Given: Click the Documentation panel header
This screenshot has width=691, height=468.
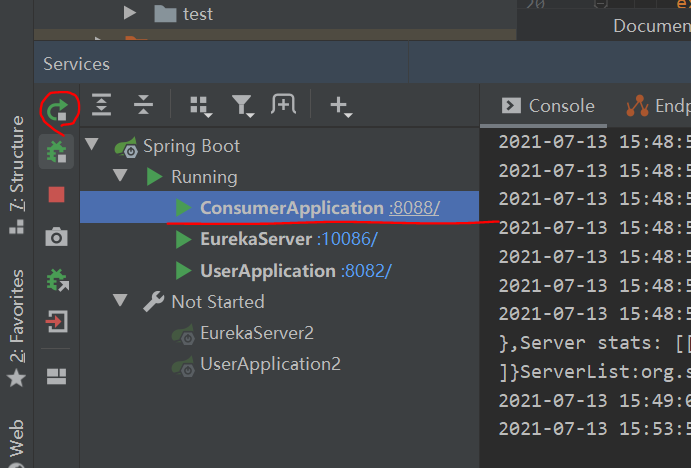Looking at the screenshot, I should [652, 26].
